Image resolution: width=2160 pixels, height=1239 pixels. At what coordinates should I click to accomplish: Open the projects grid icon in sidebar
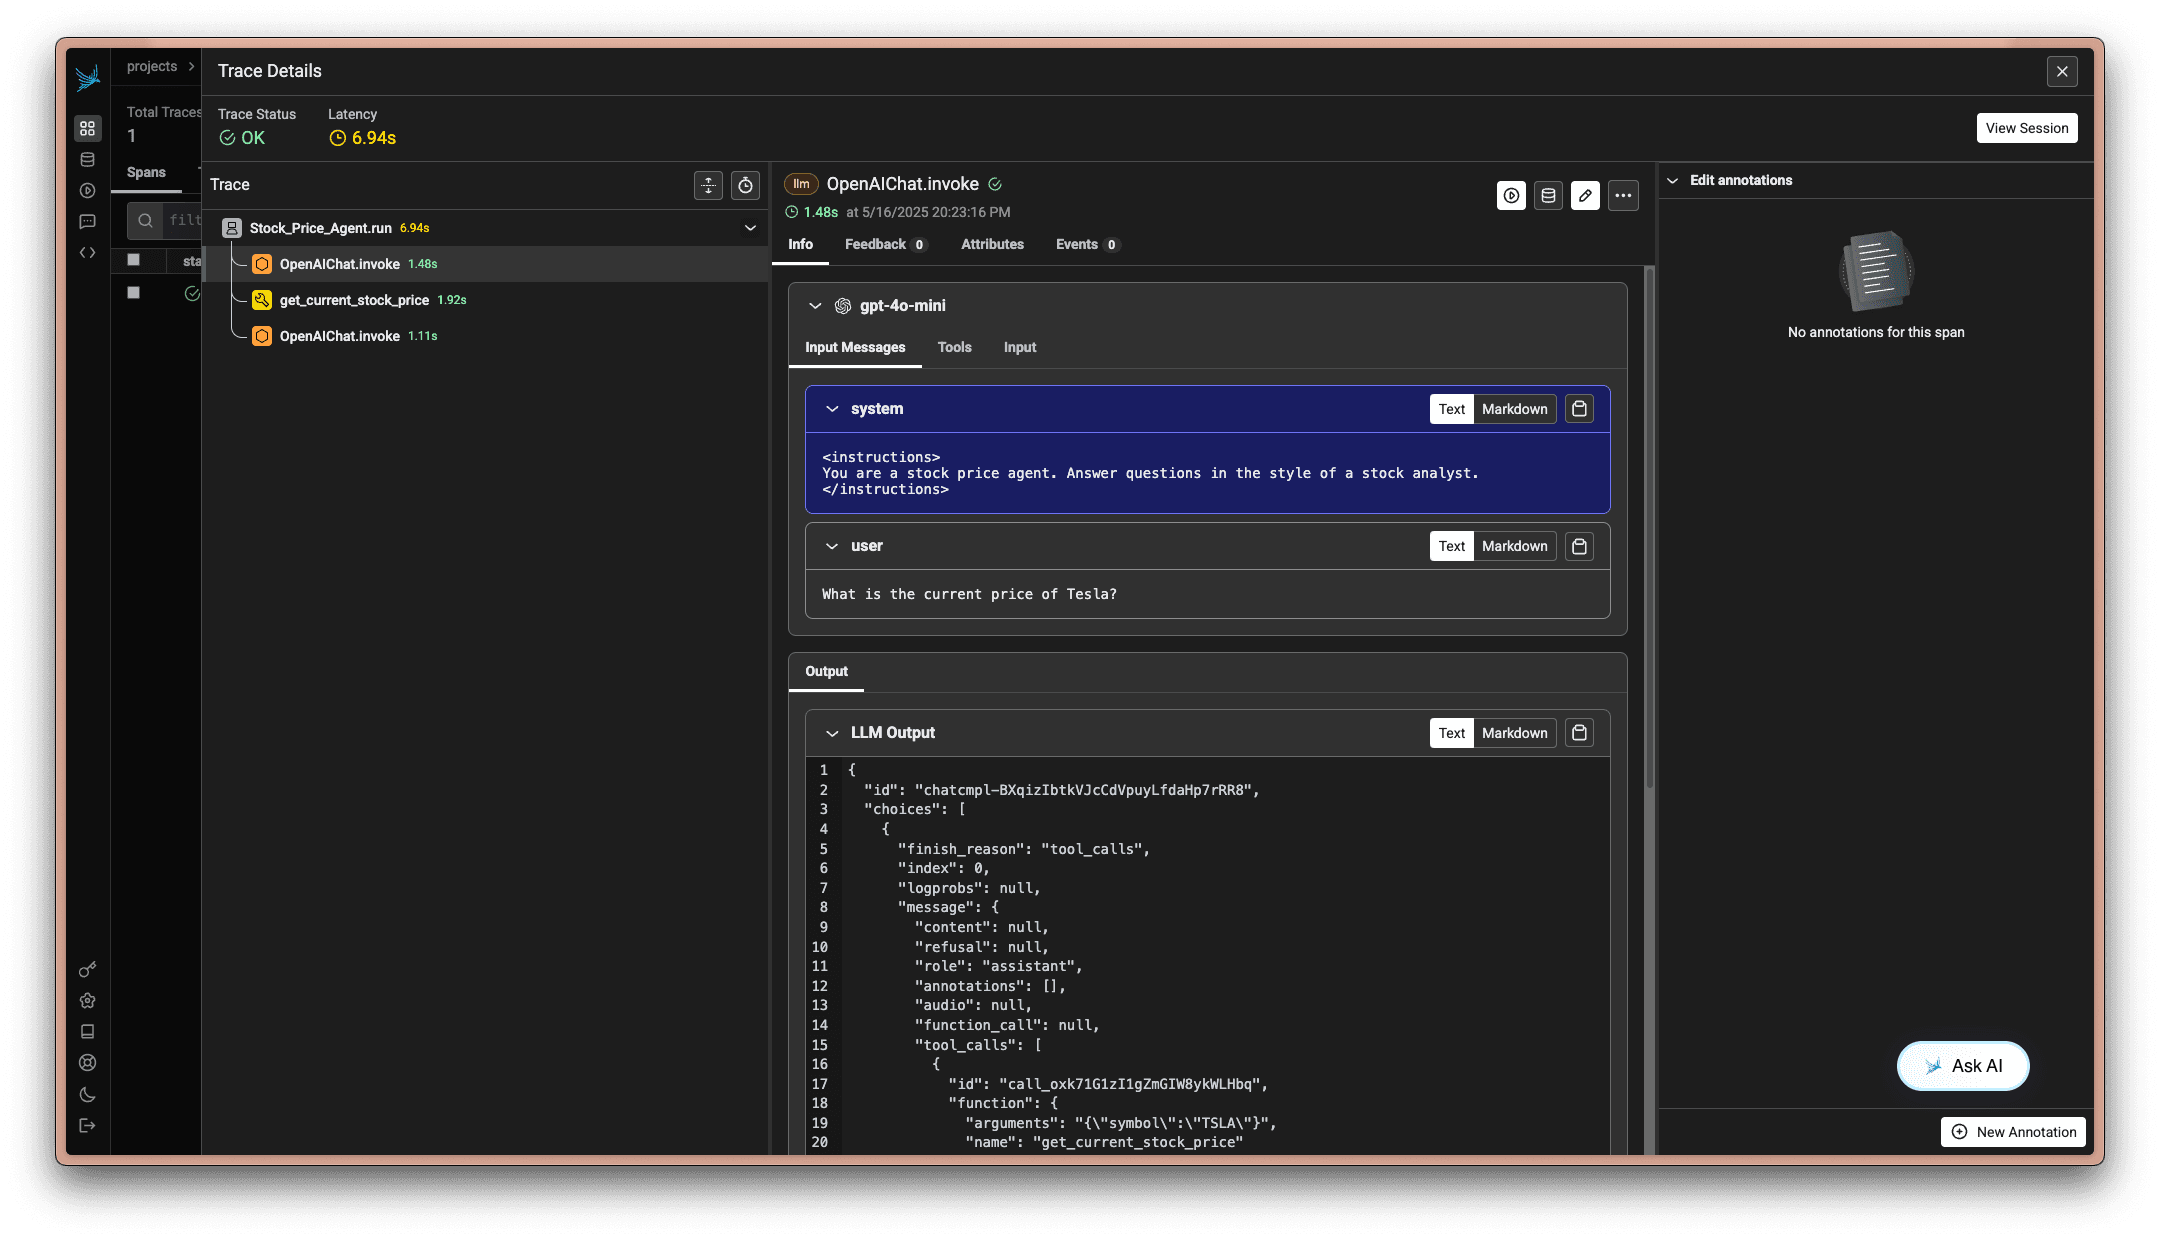[x=88, y=128]
